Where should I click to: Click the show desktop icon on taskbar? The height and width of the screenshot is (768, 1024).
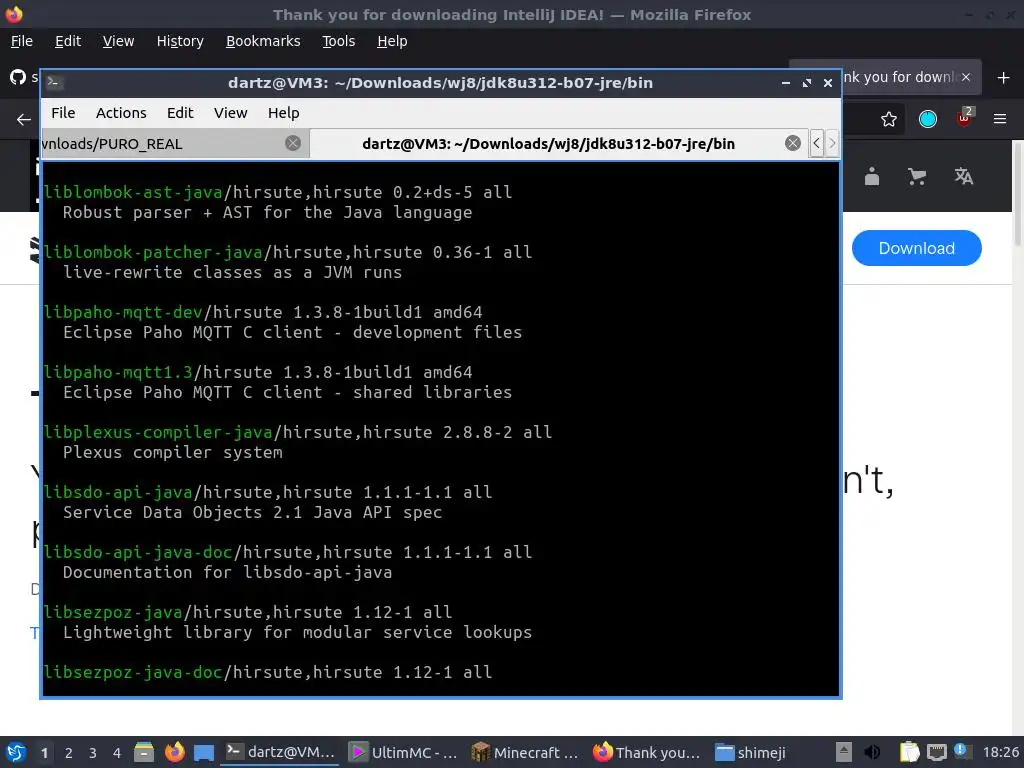coord(204,752)
